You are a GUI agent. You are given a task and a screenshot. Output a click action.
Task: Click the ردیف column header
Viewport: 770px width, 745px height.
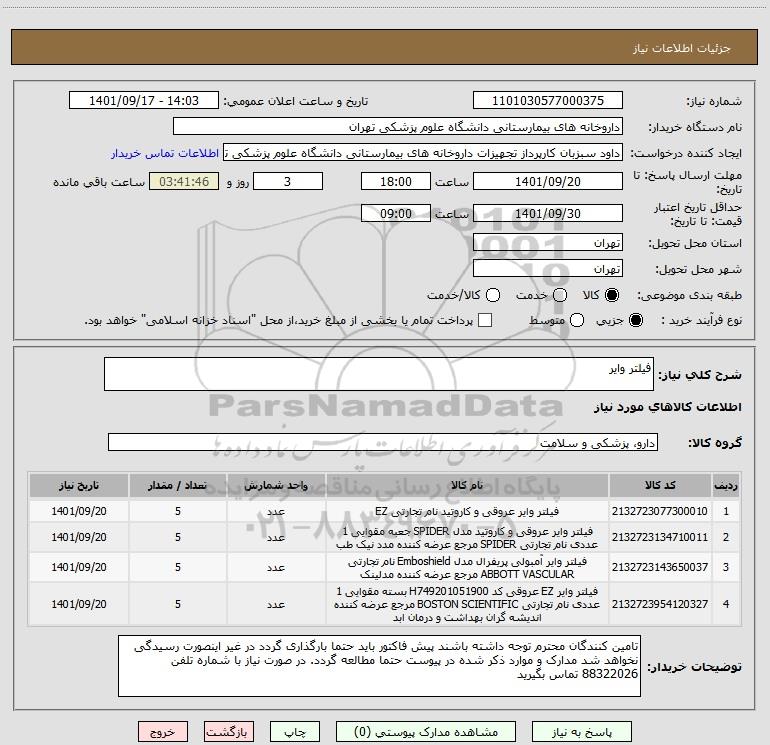coord(726,485)
